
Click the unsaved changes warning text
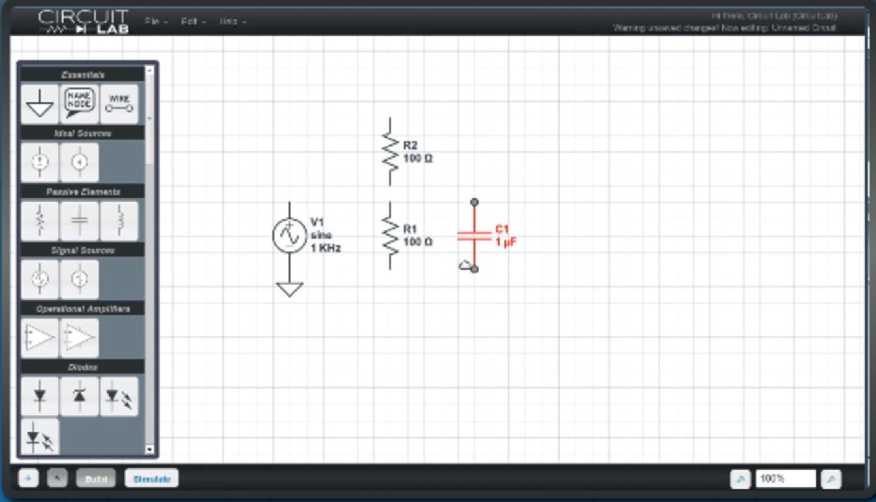[x=724, y=28]
